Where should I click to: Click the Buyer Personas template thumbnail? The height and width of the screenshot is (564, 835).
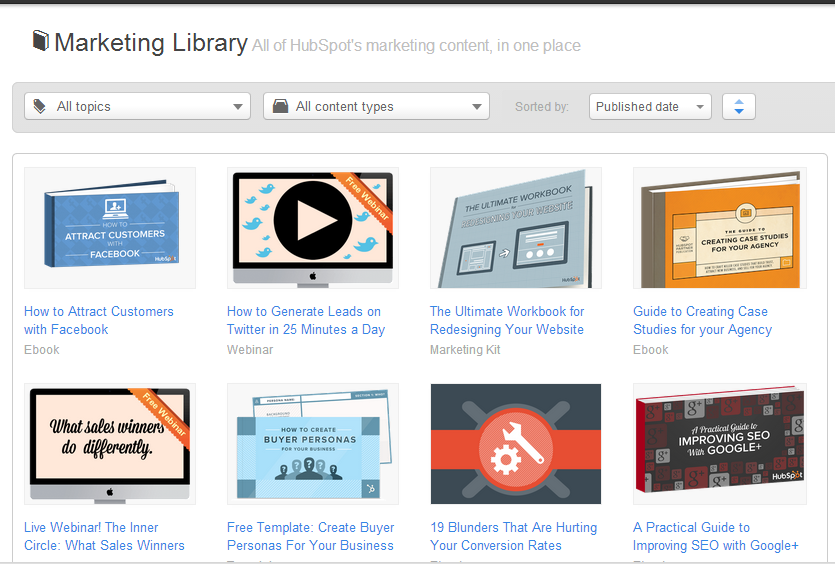point(313,444)
